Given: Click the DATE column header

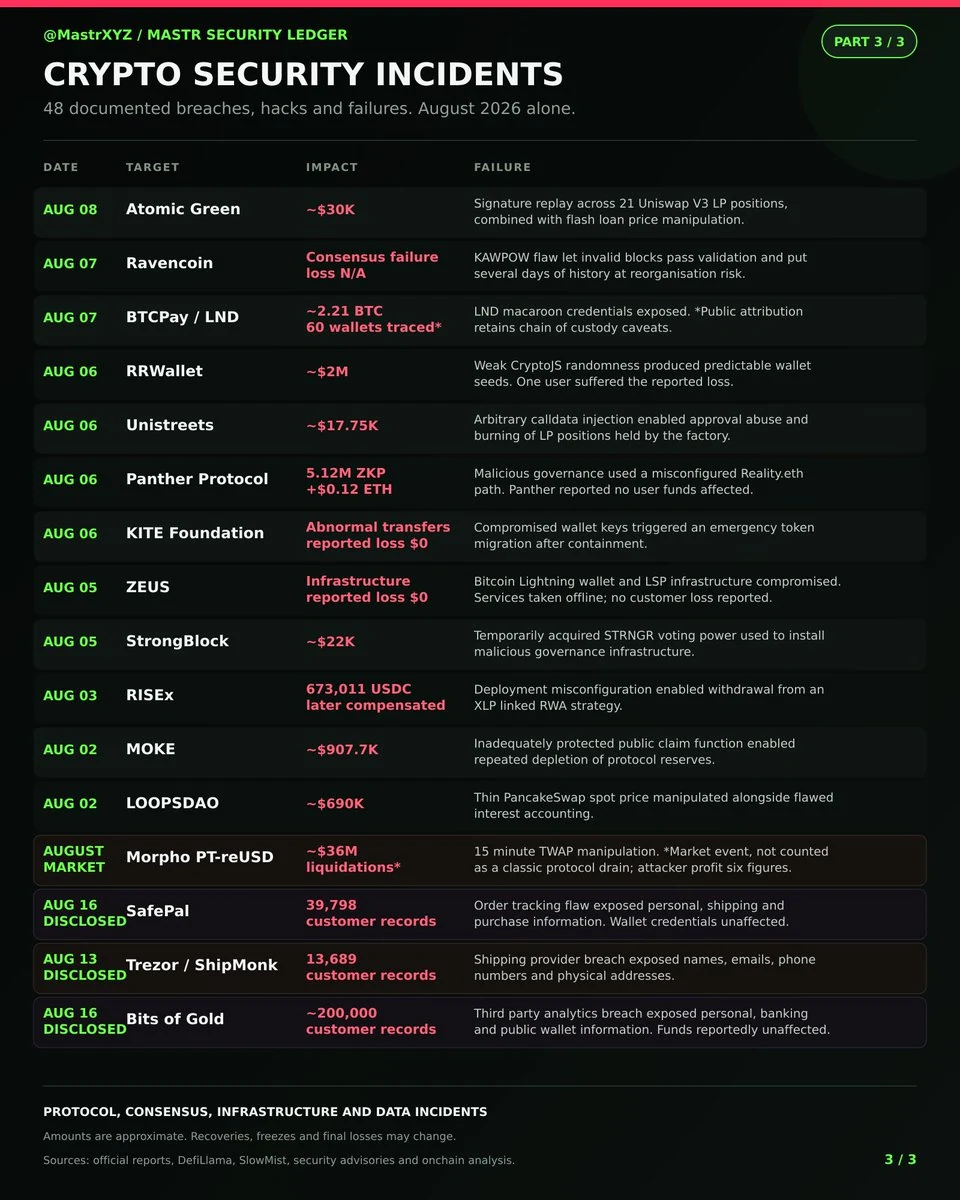Looking at the screenshot, I should pos(61,167).
